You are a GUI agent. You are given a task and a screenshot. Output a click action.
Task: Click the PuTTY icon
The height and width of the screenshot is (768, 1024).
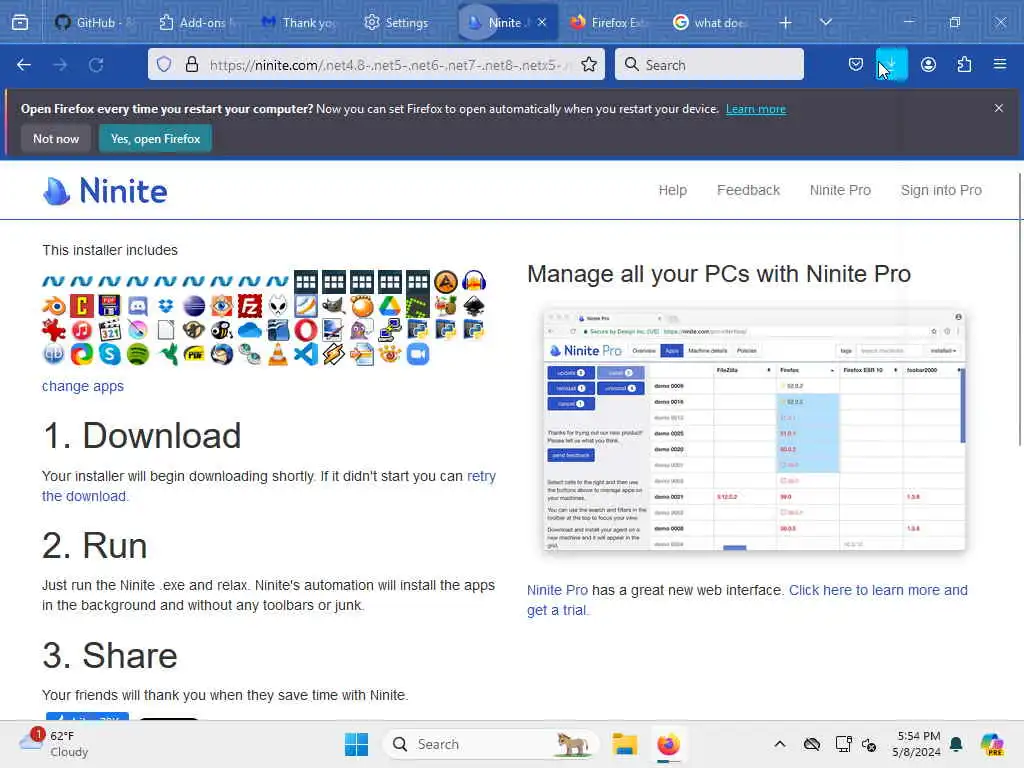(x=390, y=330)
